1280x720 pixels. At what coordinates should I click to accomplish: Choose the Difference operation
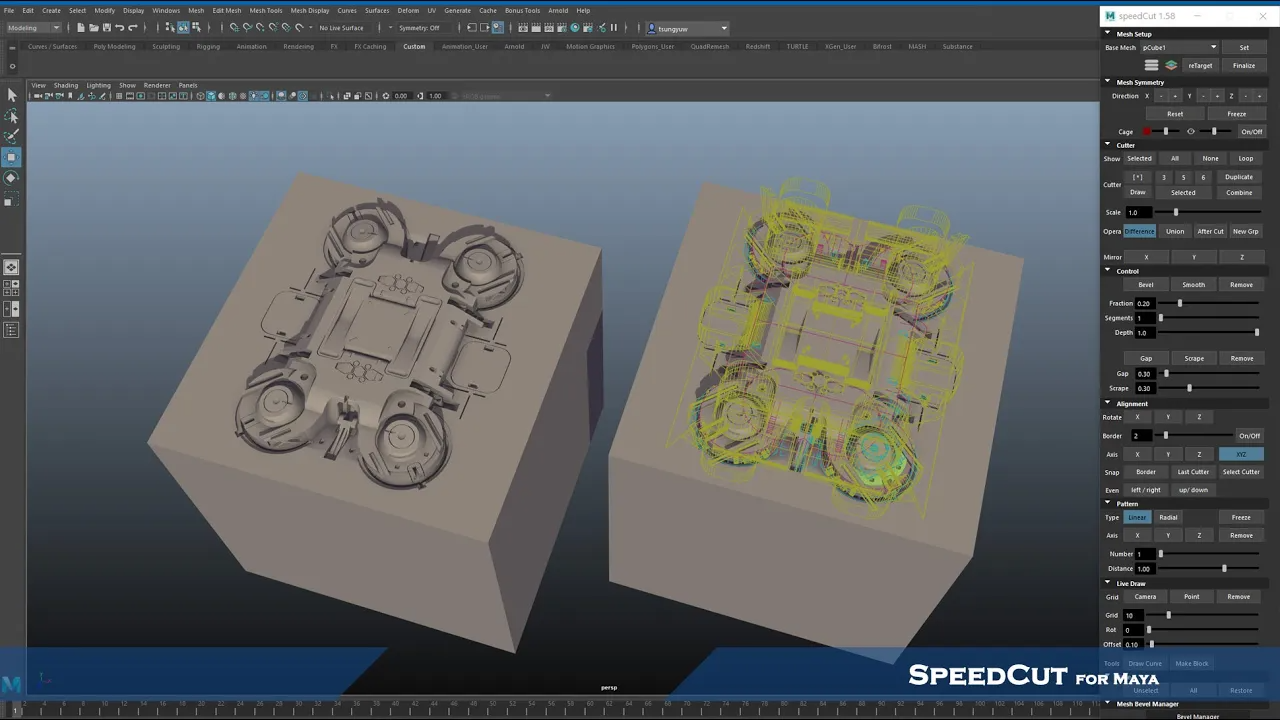coord(1139,231)
